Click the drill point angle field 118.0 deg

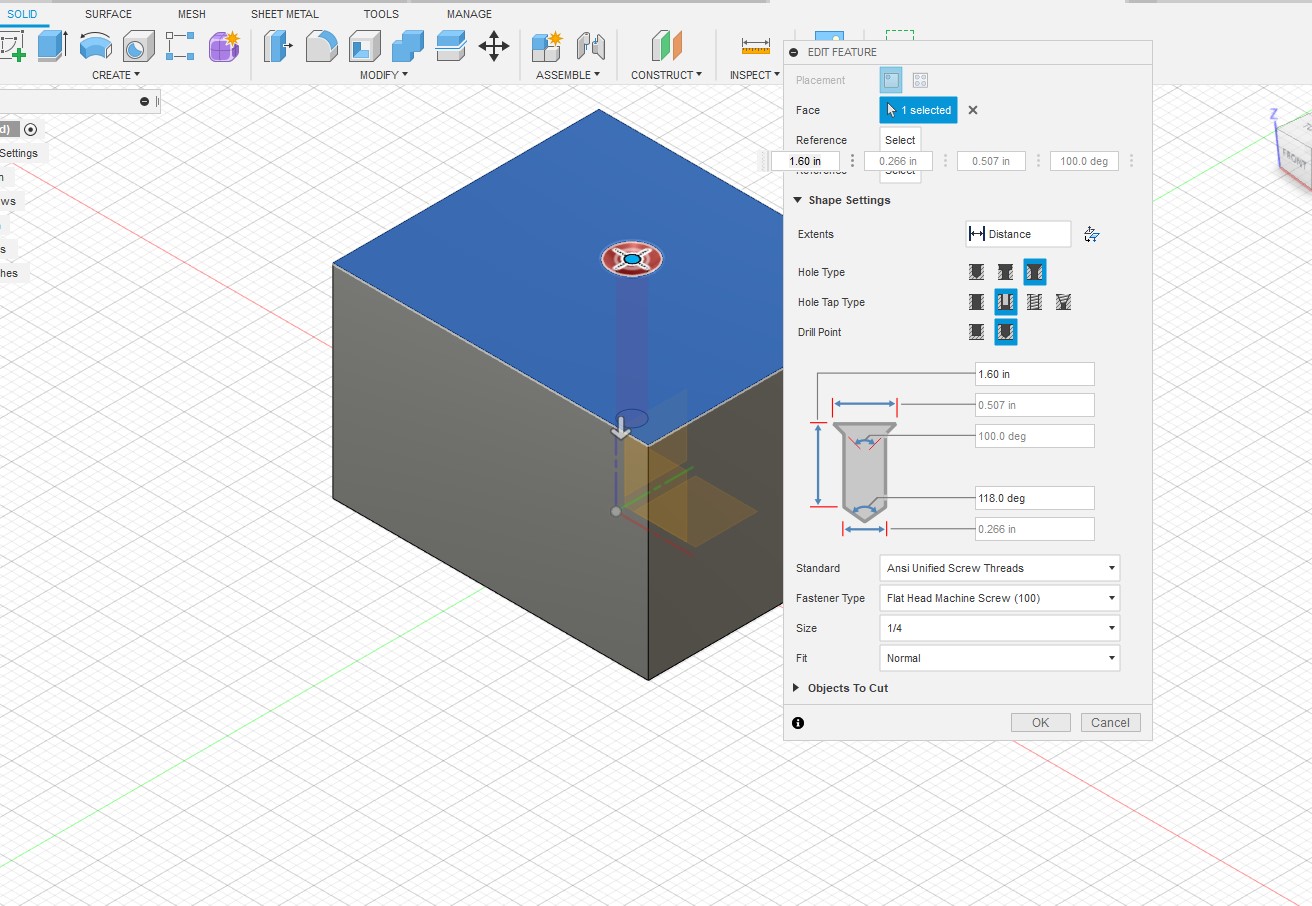click(1035, 498)
